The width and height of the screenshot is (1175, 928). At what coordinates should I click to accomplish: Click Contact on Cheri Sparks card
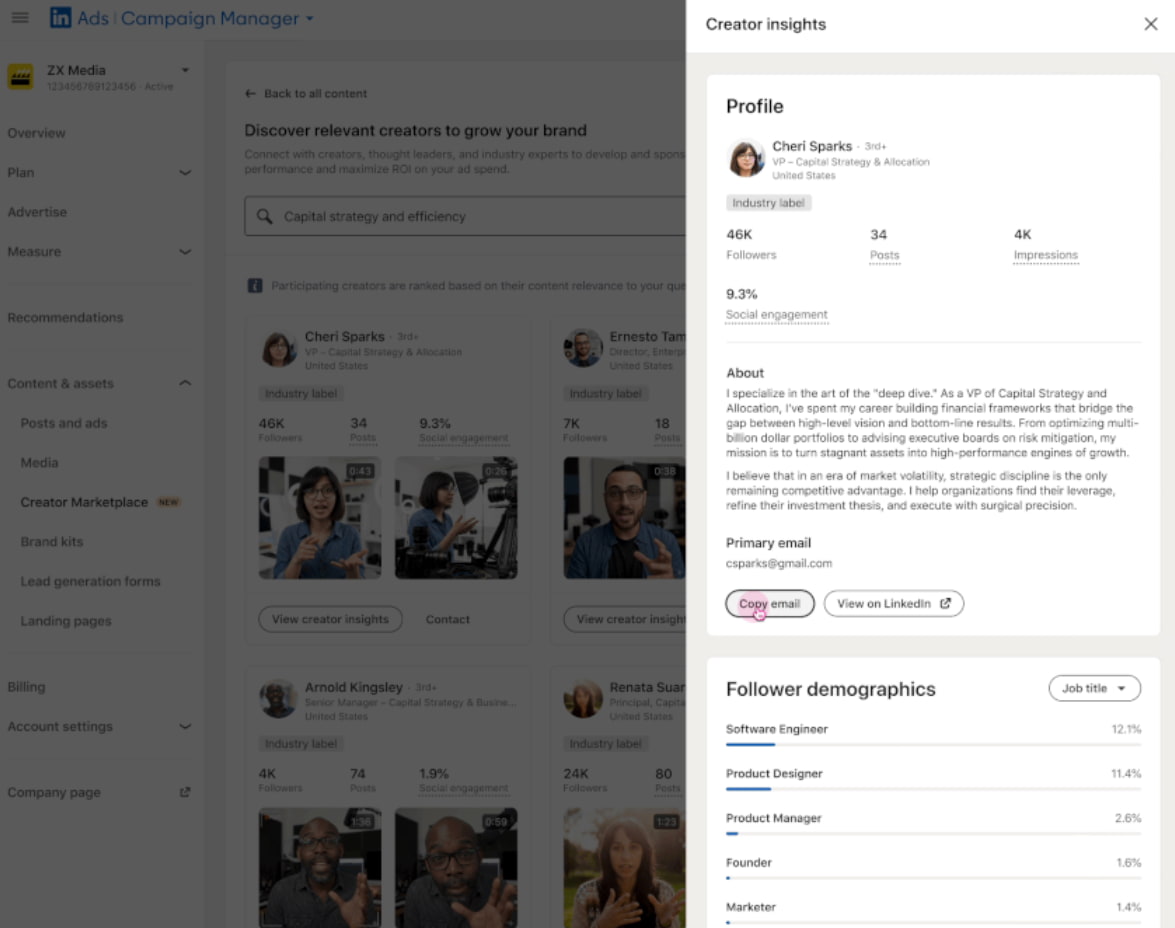pyautogui.click(x=447, y=619)
